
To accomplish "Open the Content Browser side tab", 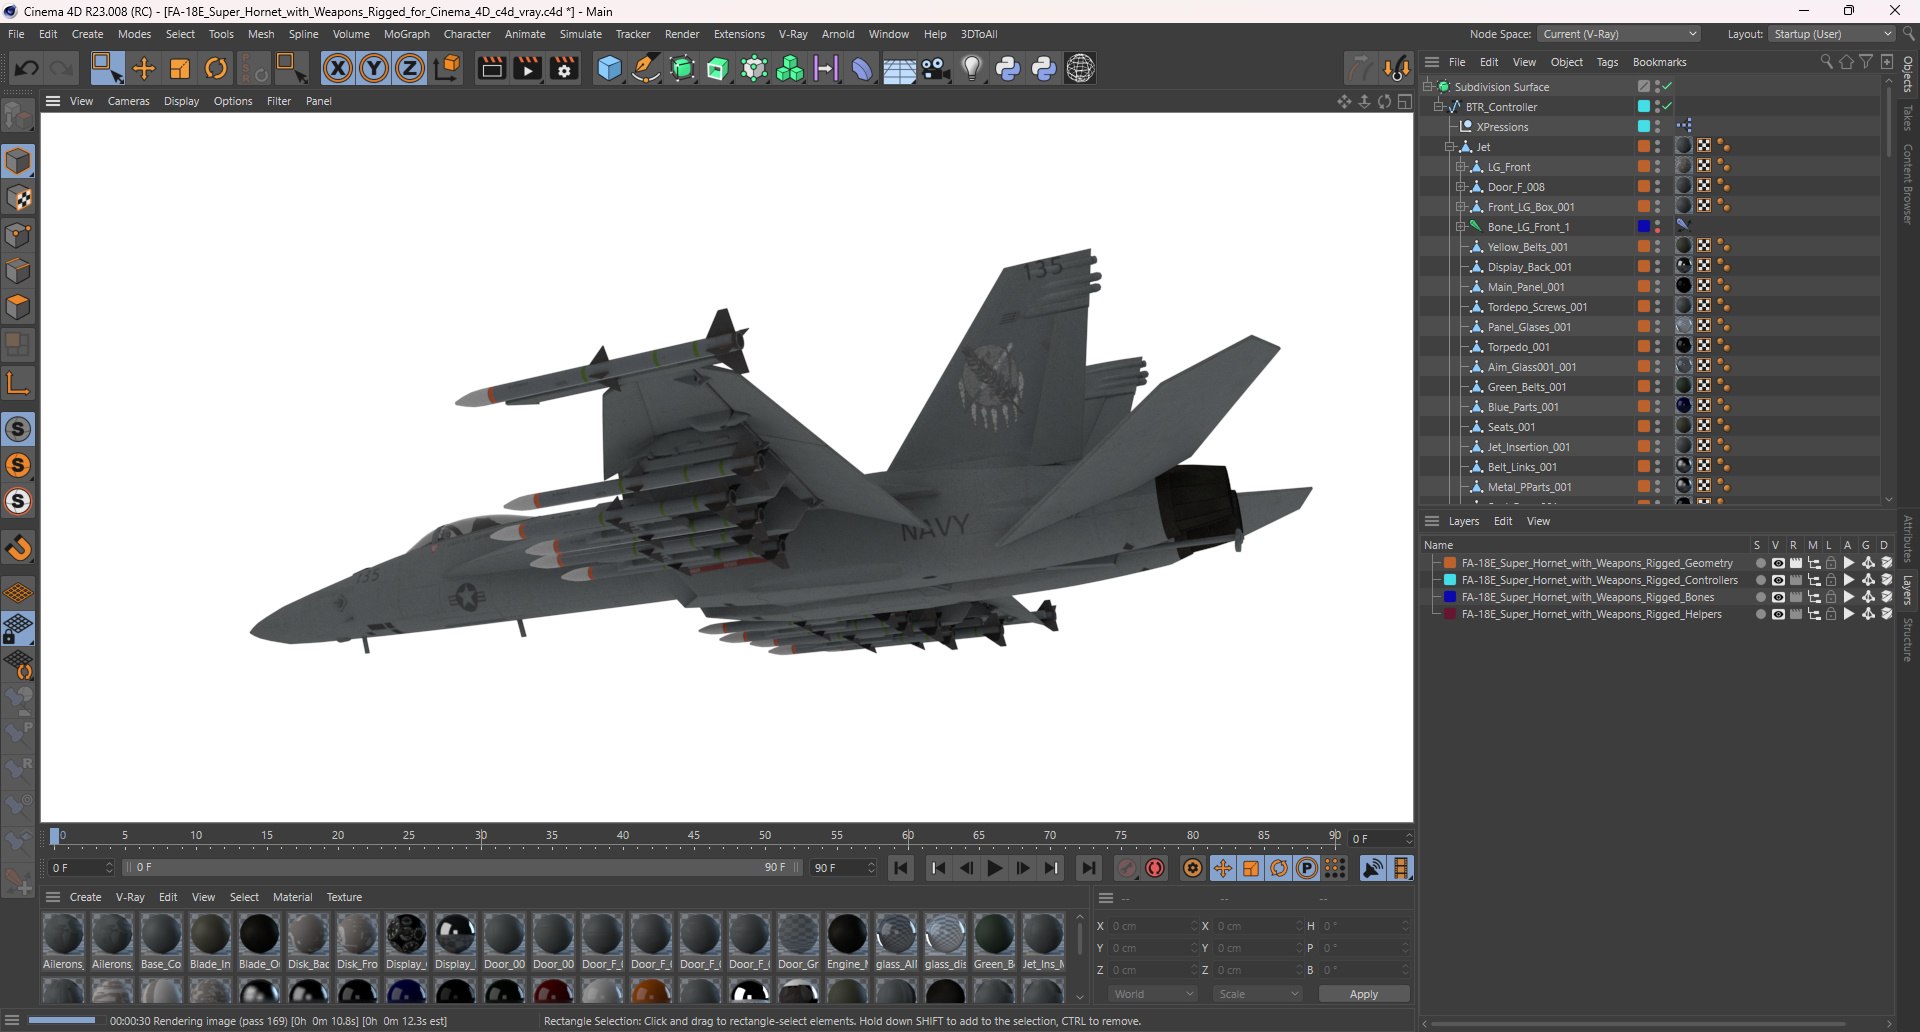I will [1908, 184].
